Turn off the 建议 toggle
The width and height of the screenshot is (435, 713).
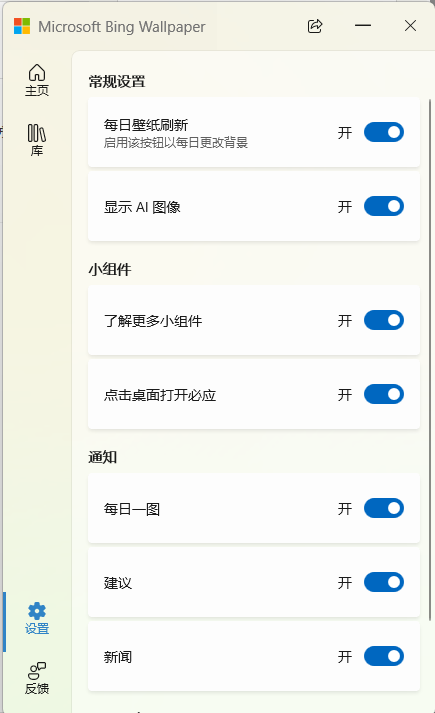click(384, 582)
